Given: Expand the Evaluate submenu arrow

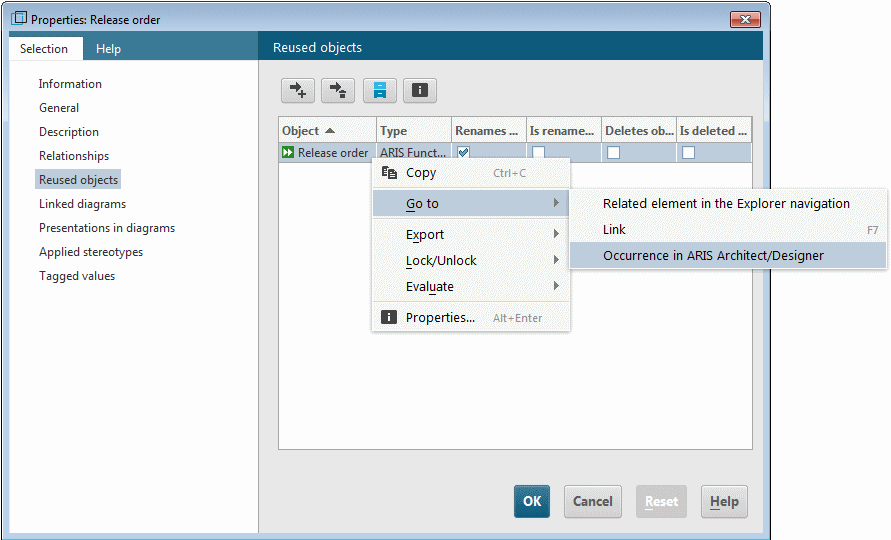Looking at the screenshot, I should tap(556, 286).
